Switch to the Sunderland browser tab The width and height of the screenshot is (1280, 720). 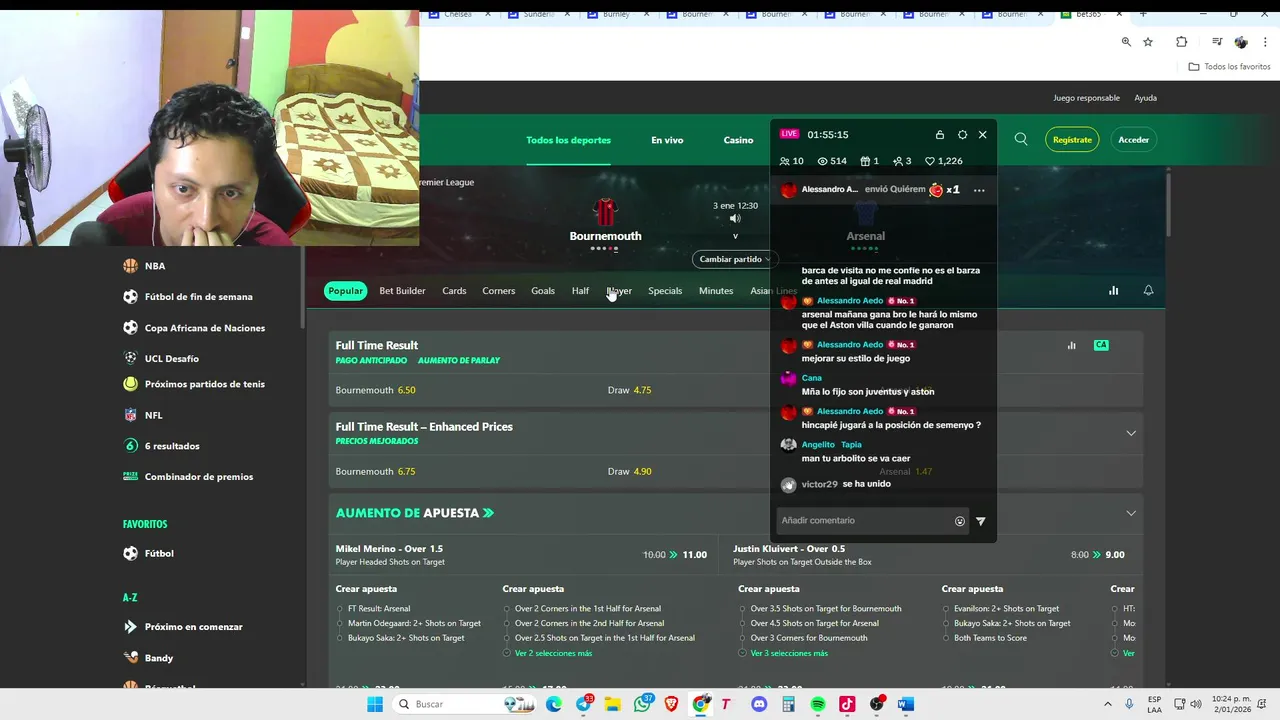point(538,14)
